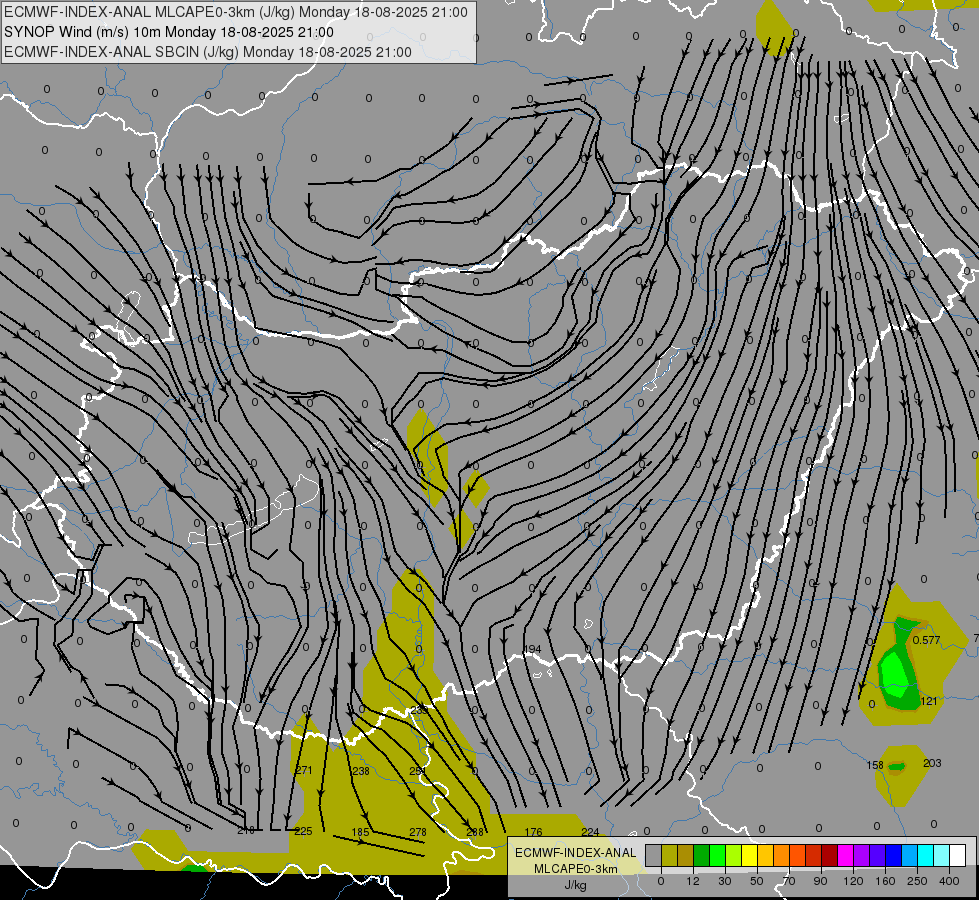Screen dimensions: 979x900
Task: Select the dark green legend swatch
Action: [702, 855]
